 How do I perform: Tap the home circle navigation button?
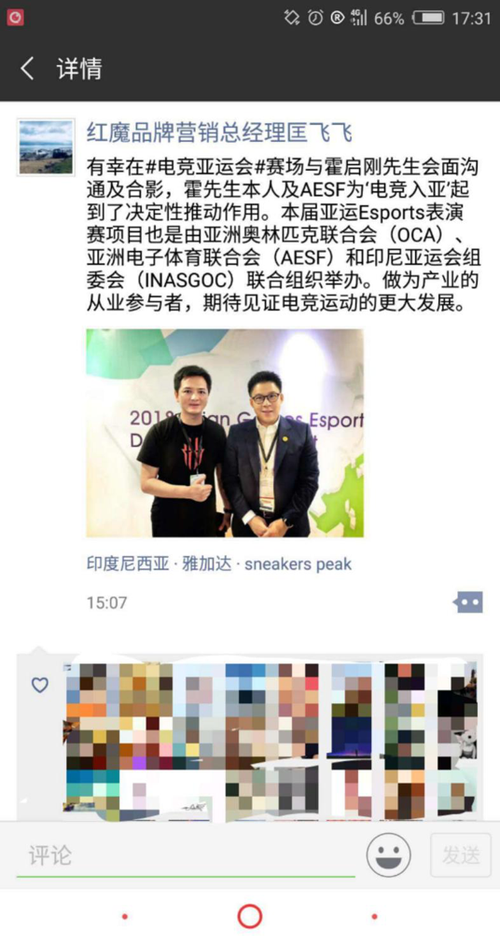(x=250, y=916)
